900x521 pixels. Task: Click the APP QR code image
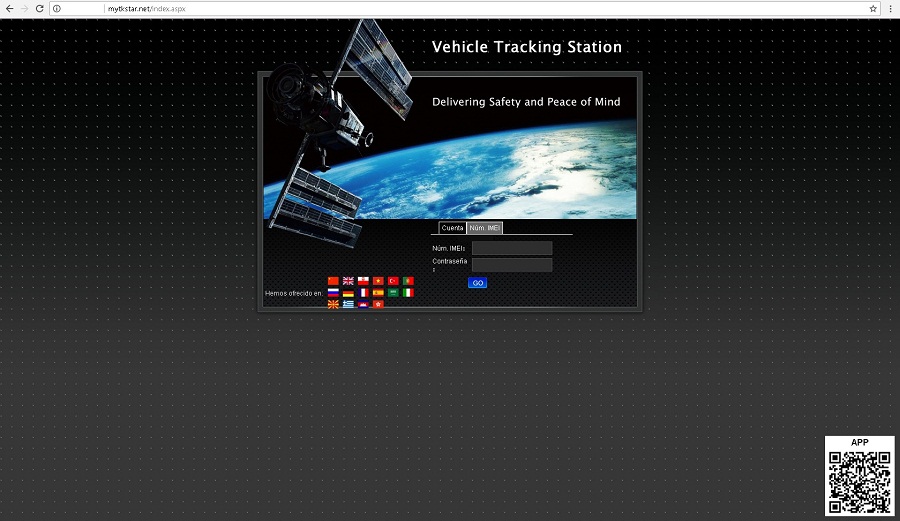(859, 482)
